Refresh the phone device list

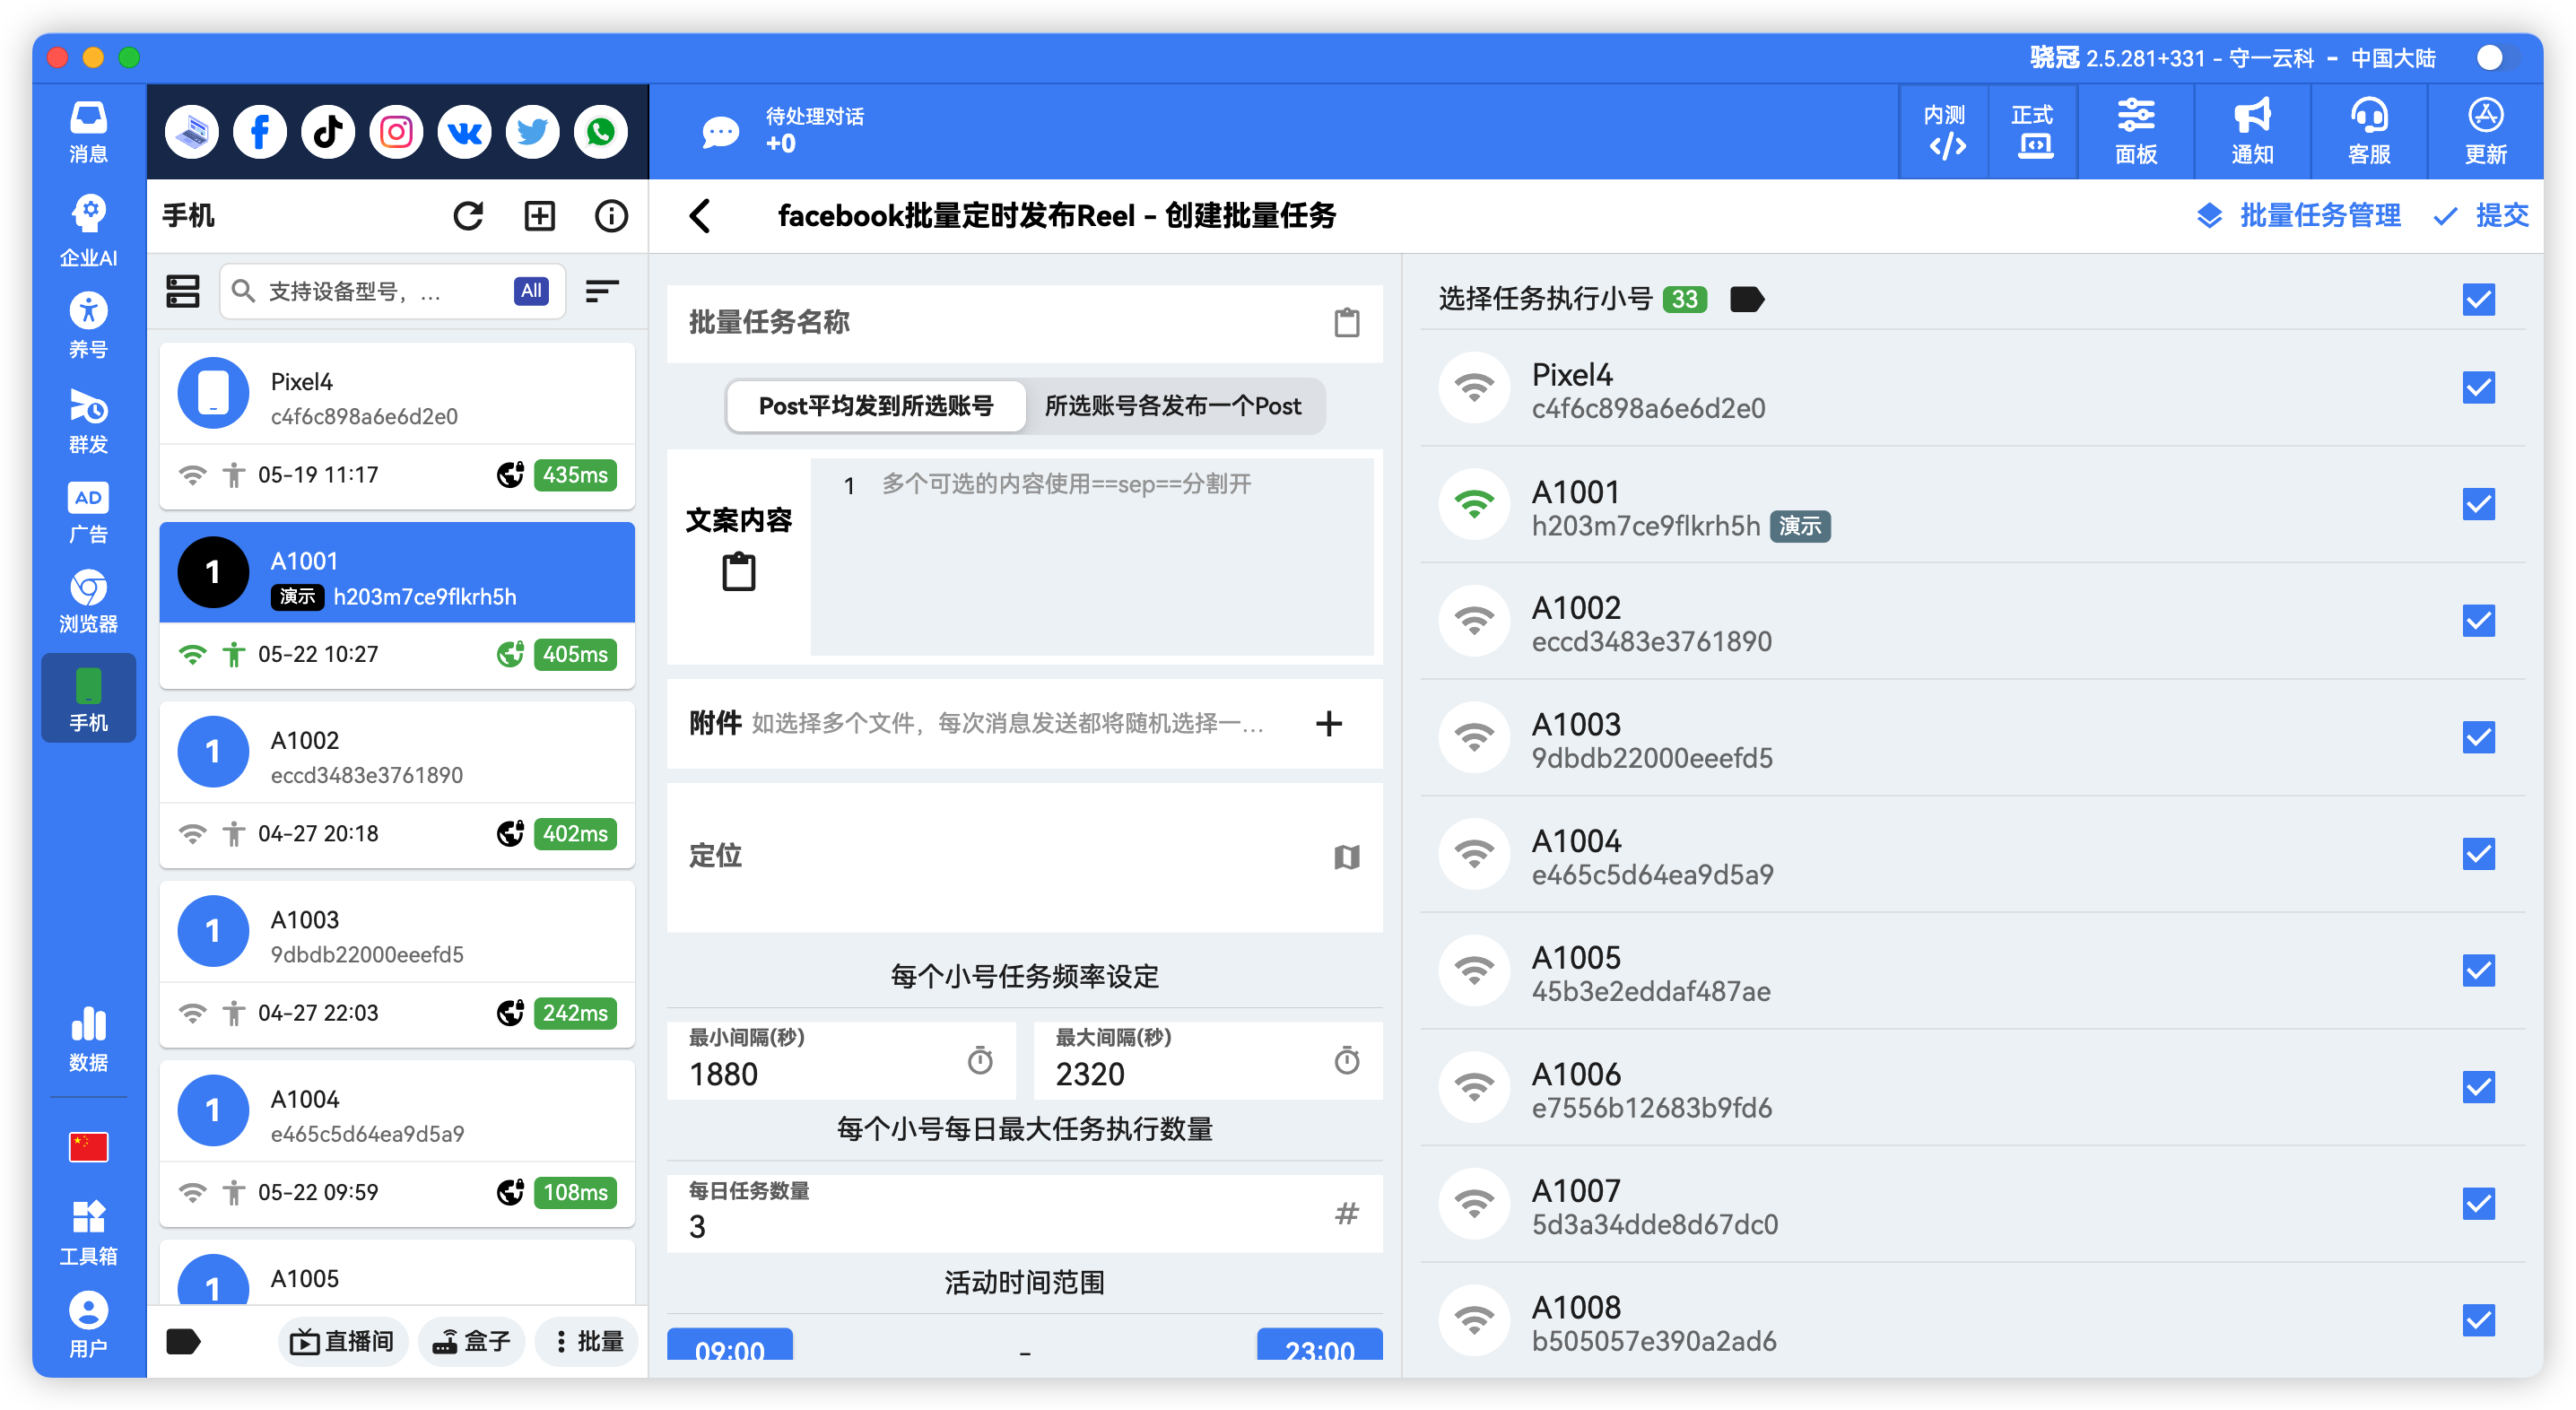click(469, 215)
